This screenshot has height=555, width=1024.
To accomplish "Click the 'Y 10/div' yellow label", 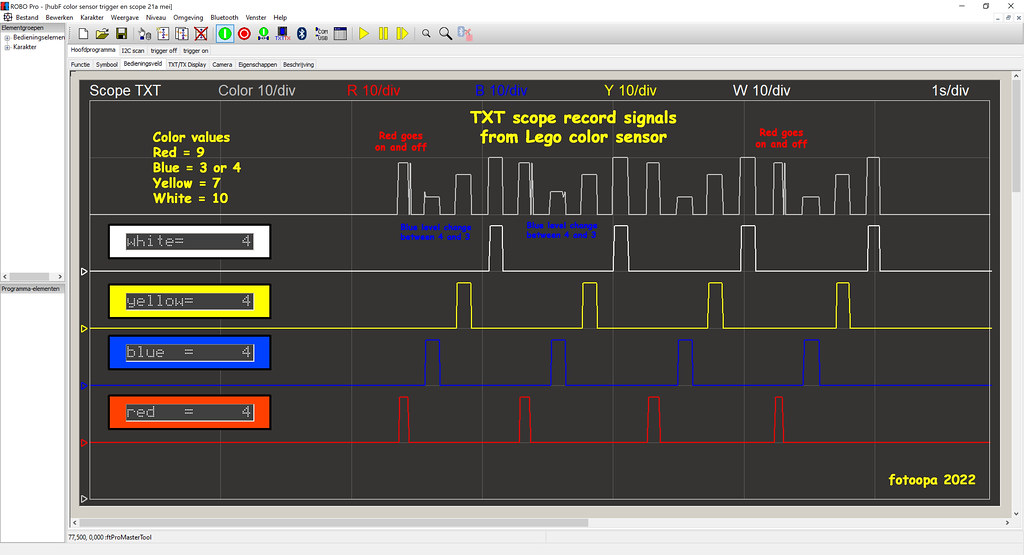I will click(x=630, y=91).
